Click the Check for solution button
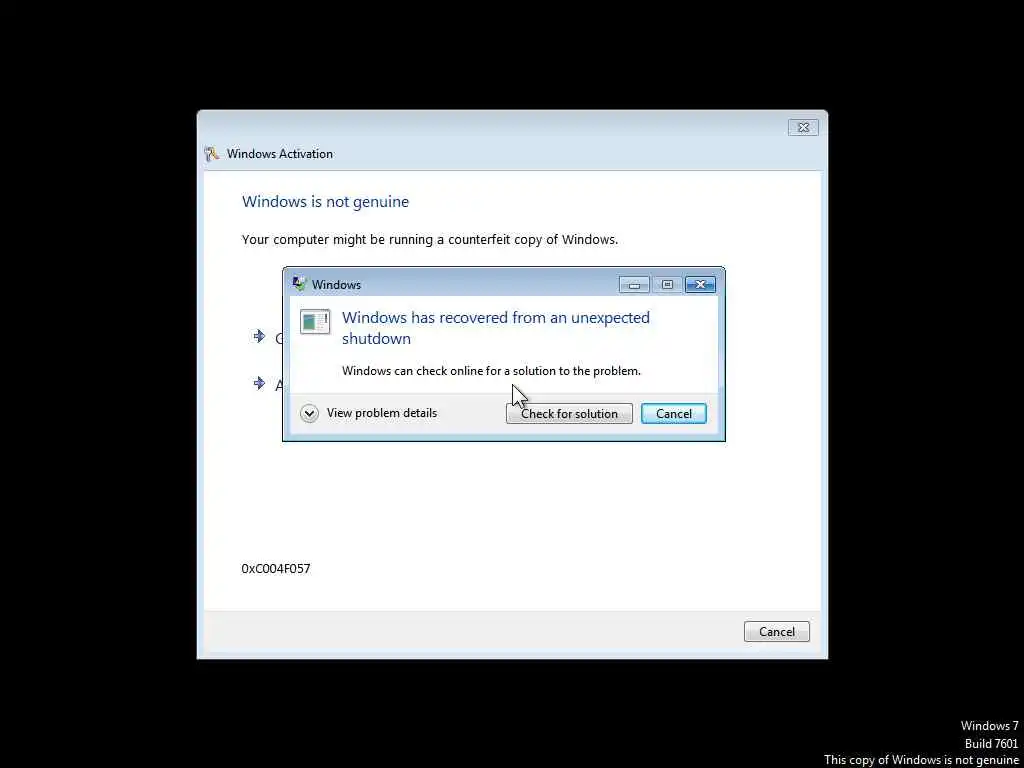The width and height of the screenshot is (1024, 768). tap(569, 413)
